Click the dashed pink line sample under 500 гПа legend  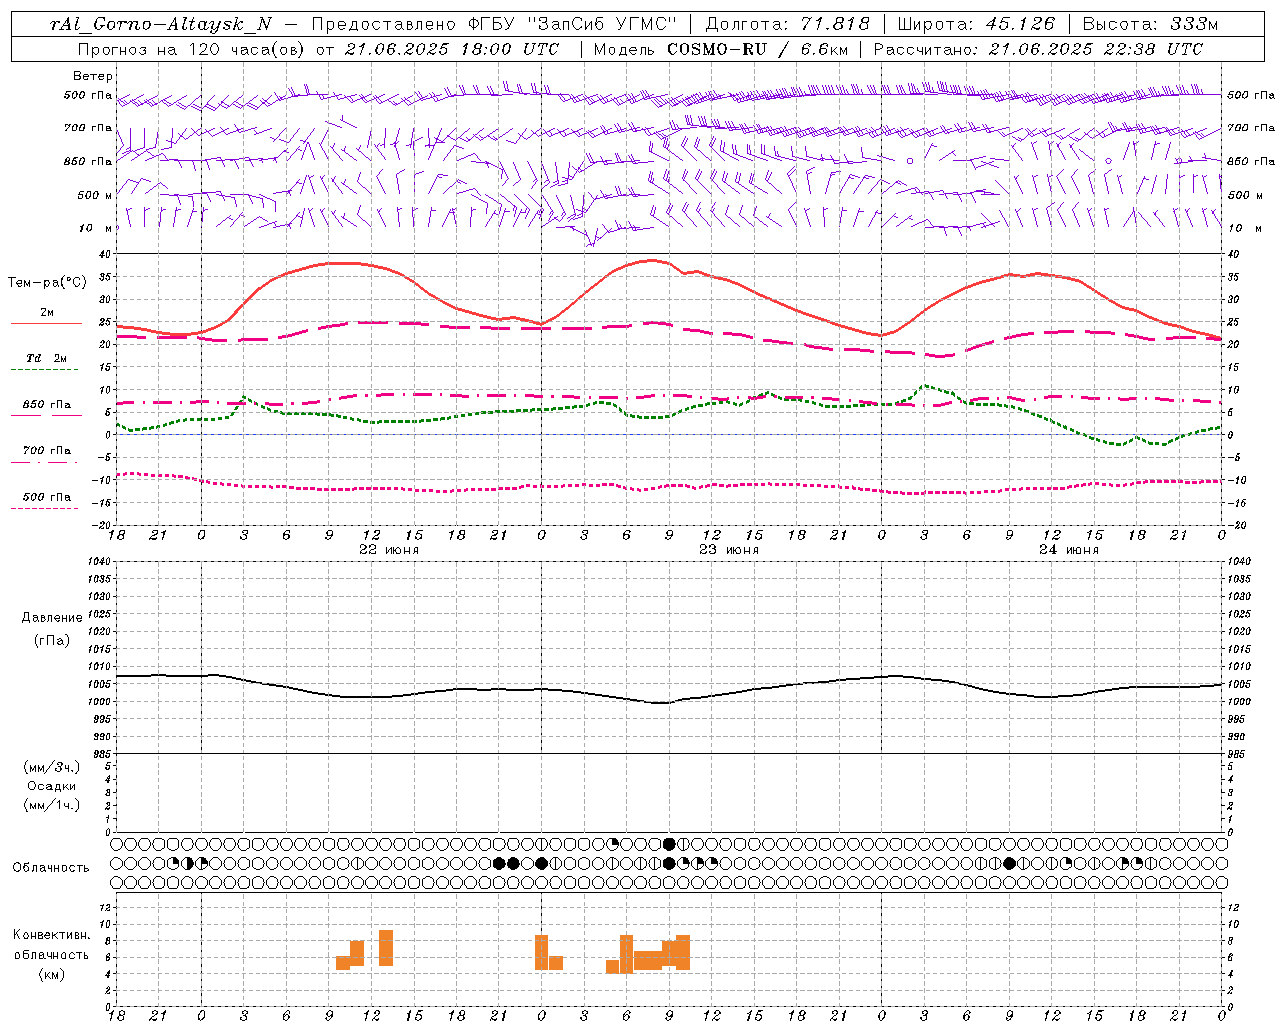point(46,508)
